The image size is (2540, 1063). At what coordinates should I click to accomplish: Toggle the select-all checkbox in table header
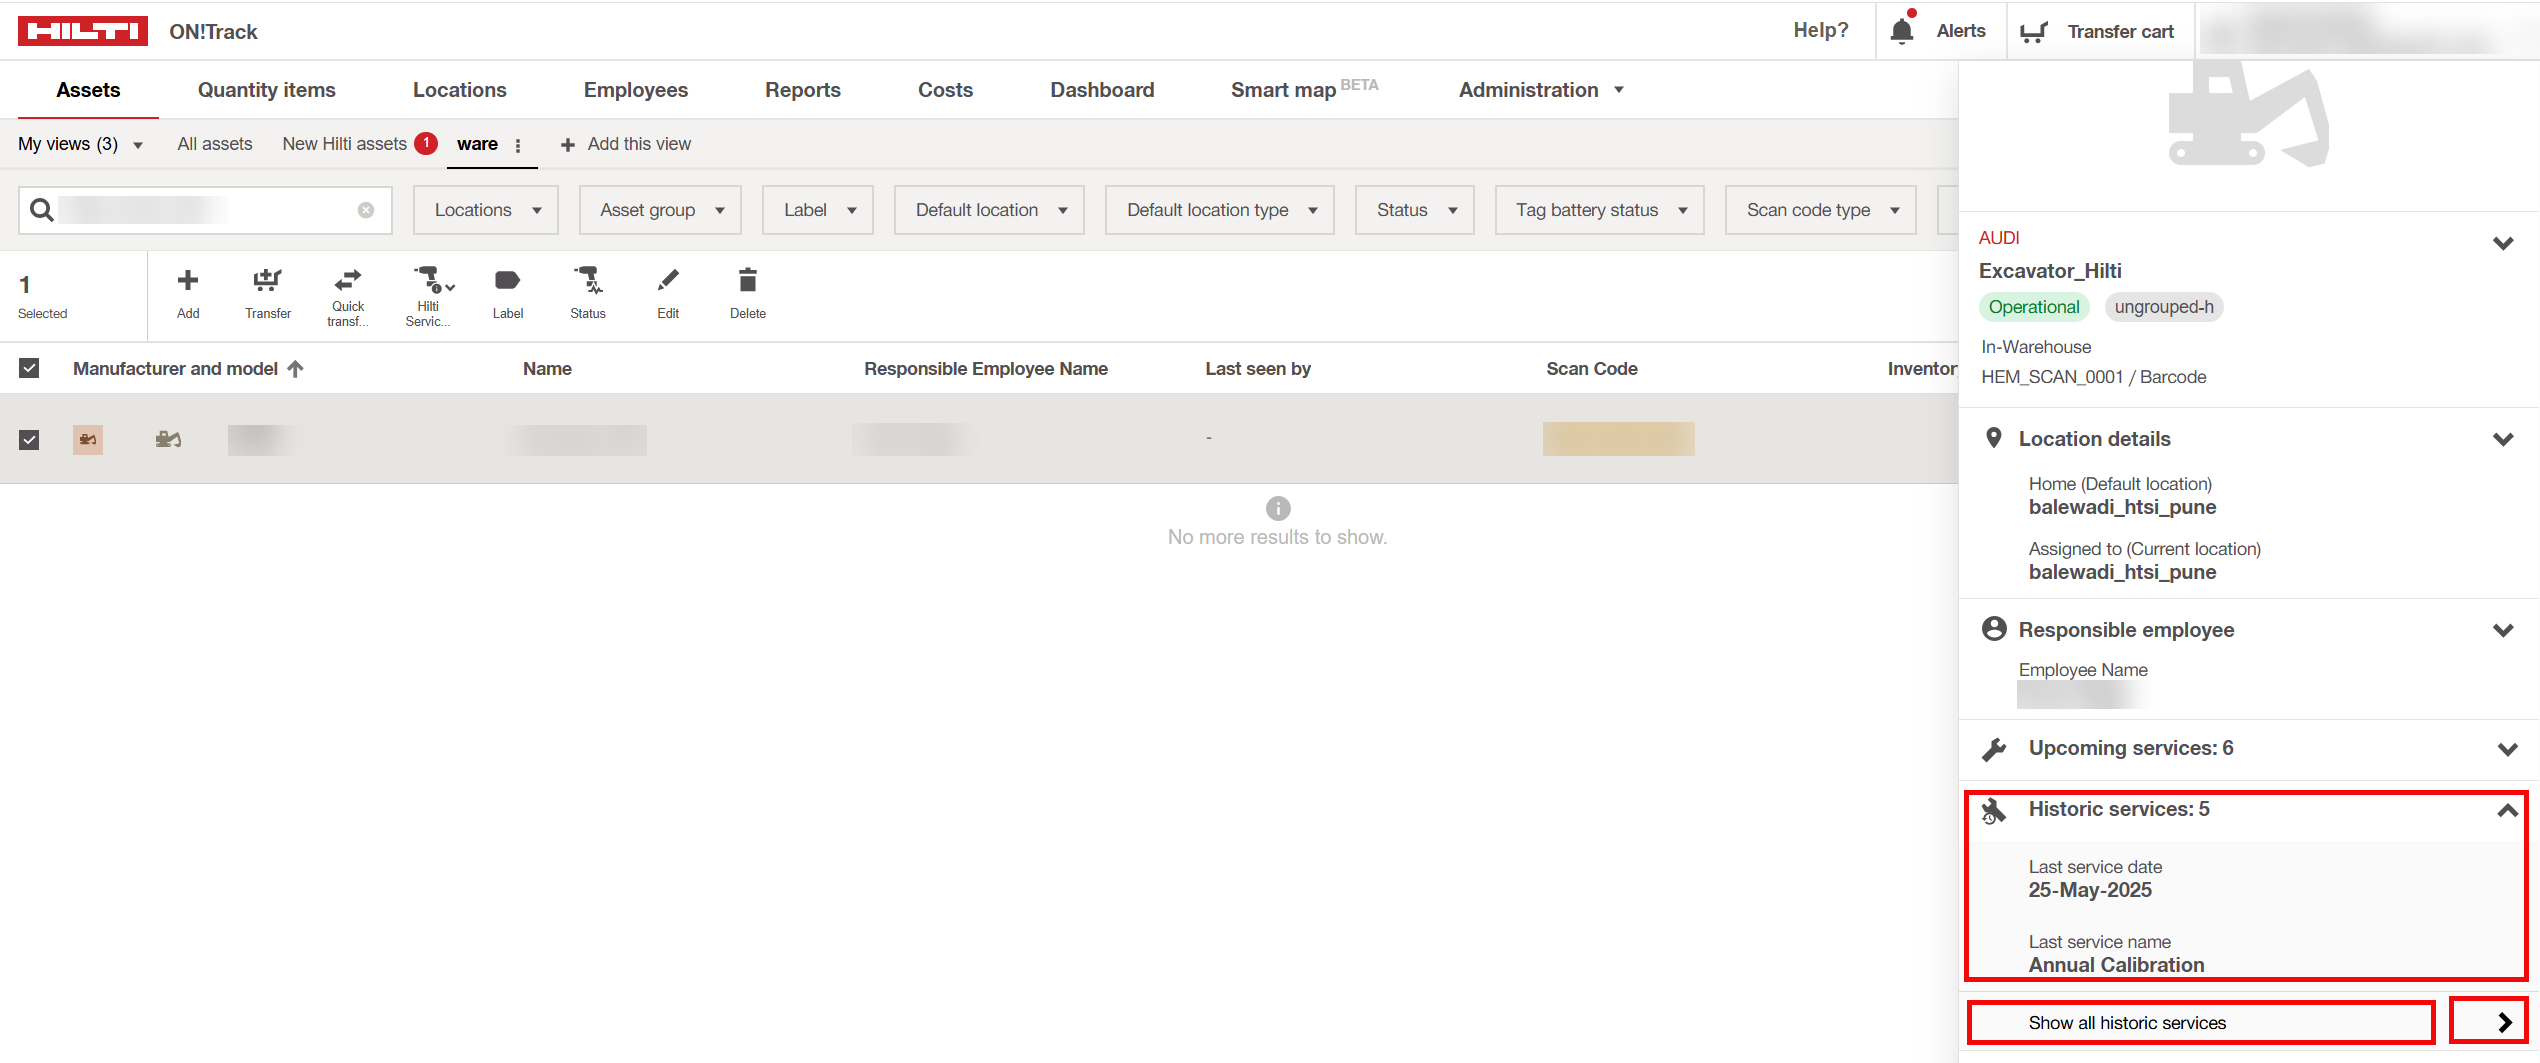pos(29,369)
